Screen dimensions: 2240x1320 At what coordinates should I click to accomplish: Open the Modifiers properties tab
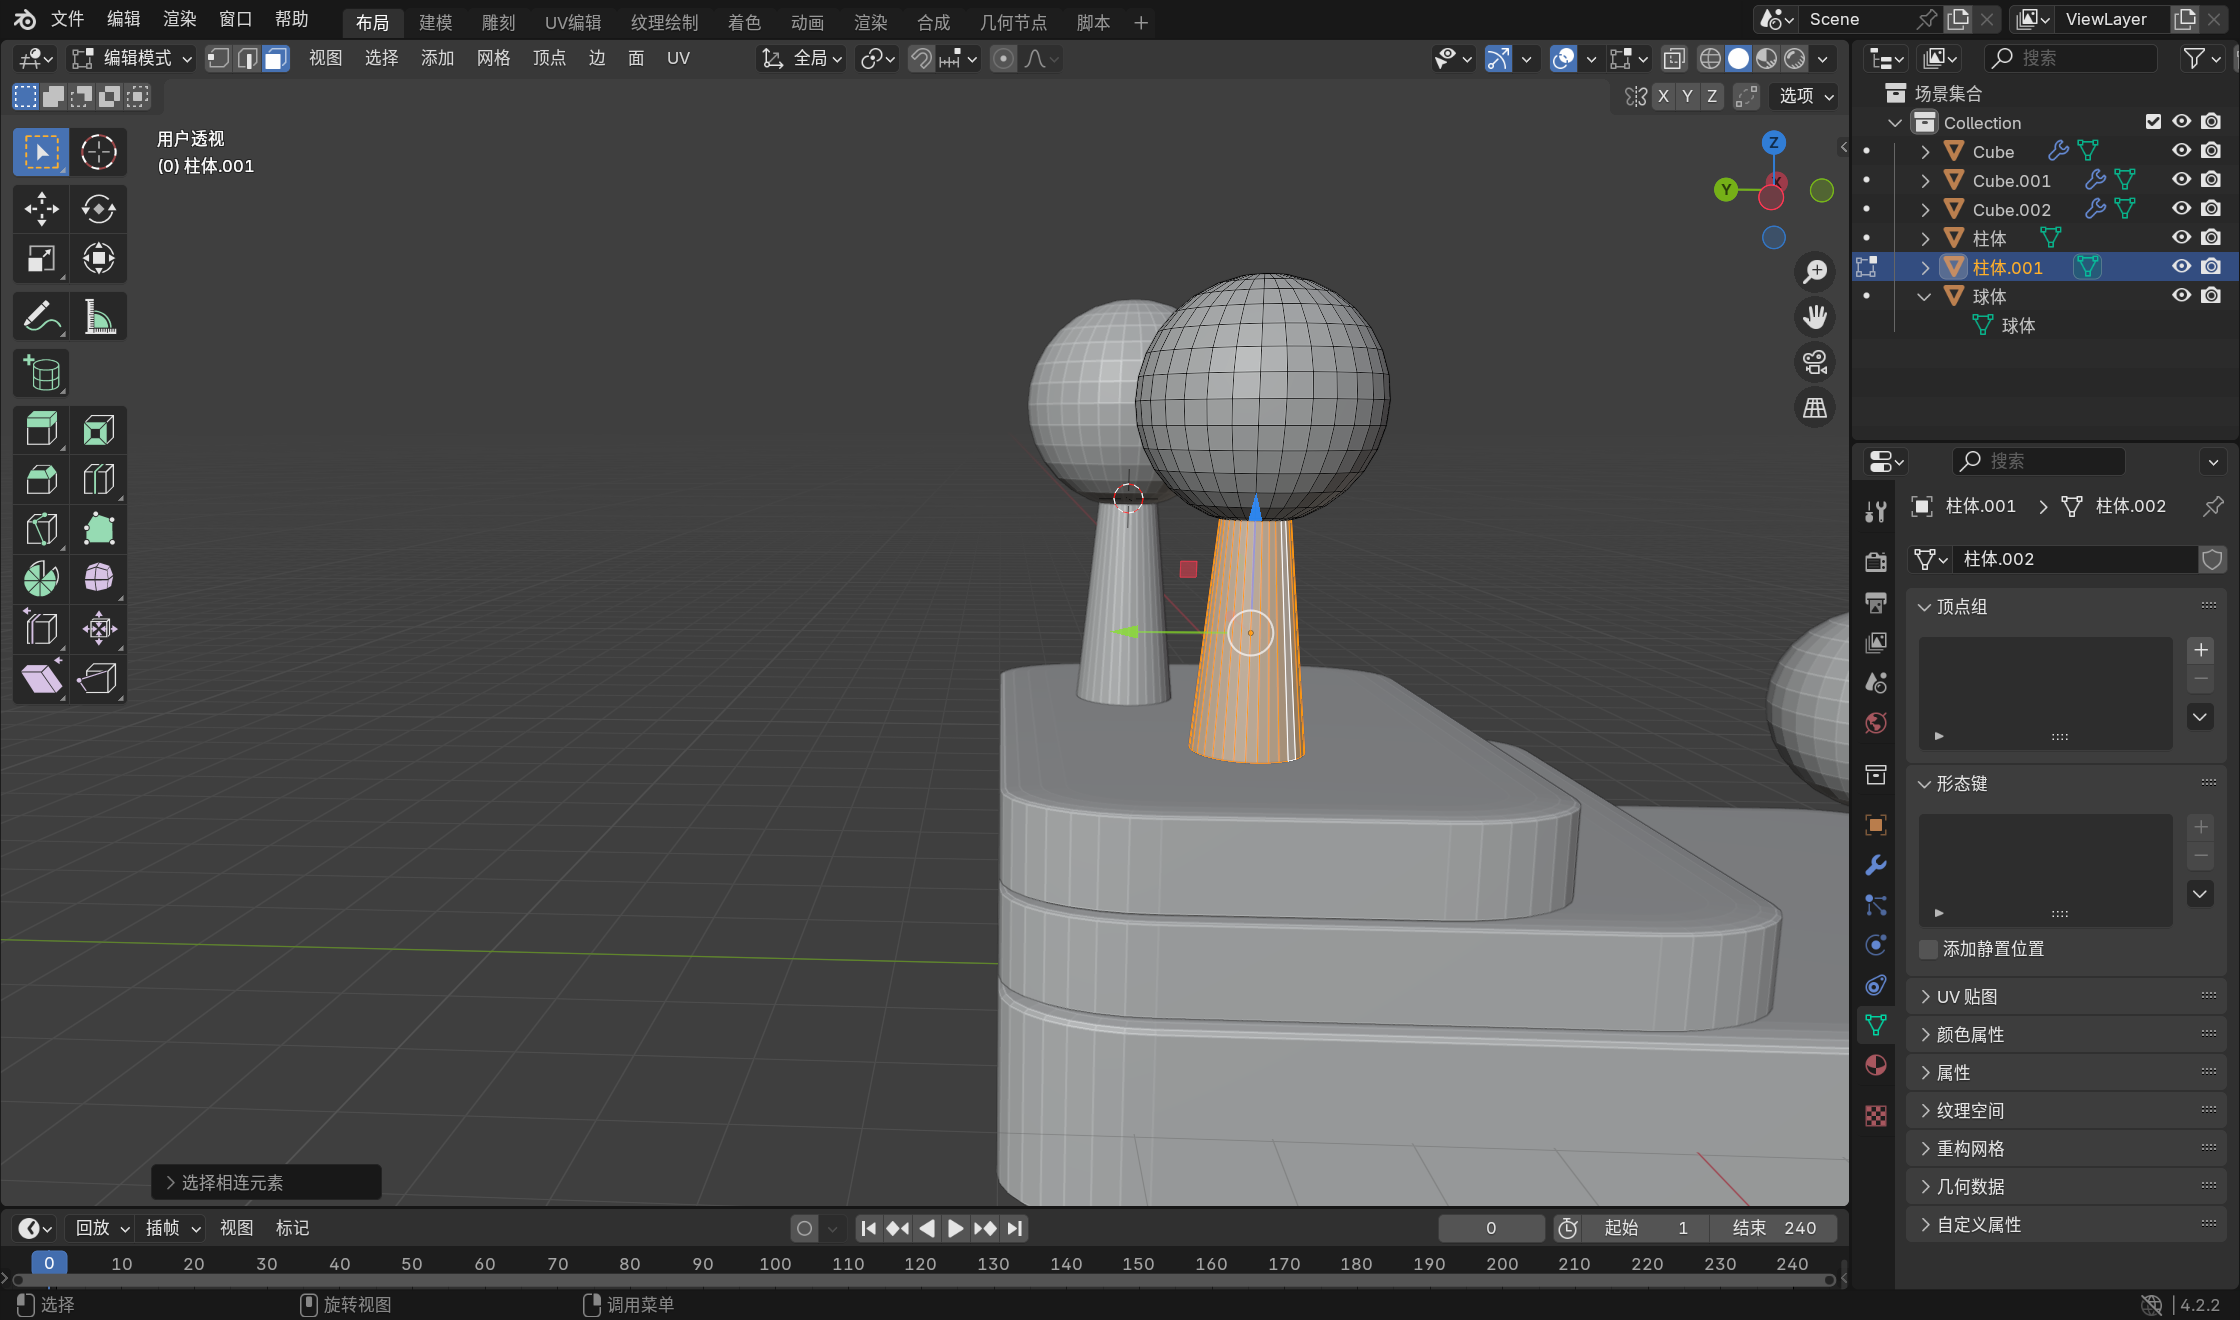[x=1876, y=865]
